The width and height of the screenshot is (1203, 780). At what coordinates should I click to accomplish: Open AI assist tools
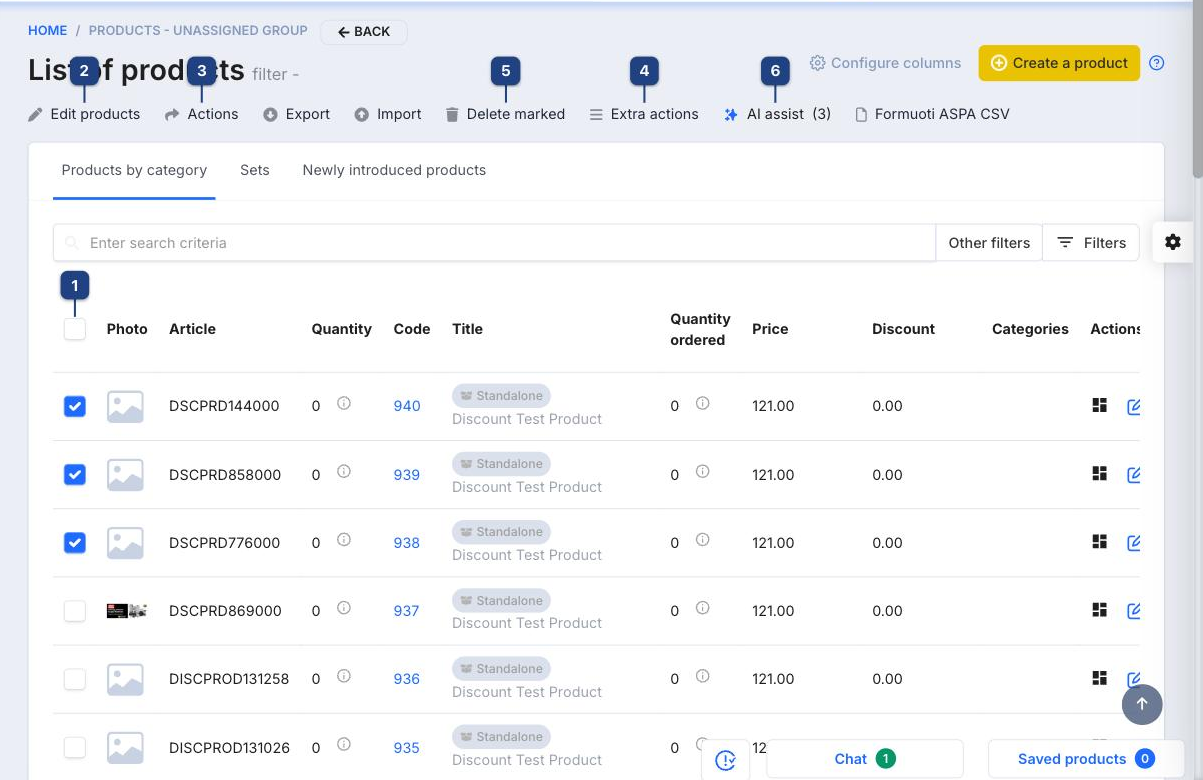coord(777,114)
